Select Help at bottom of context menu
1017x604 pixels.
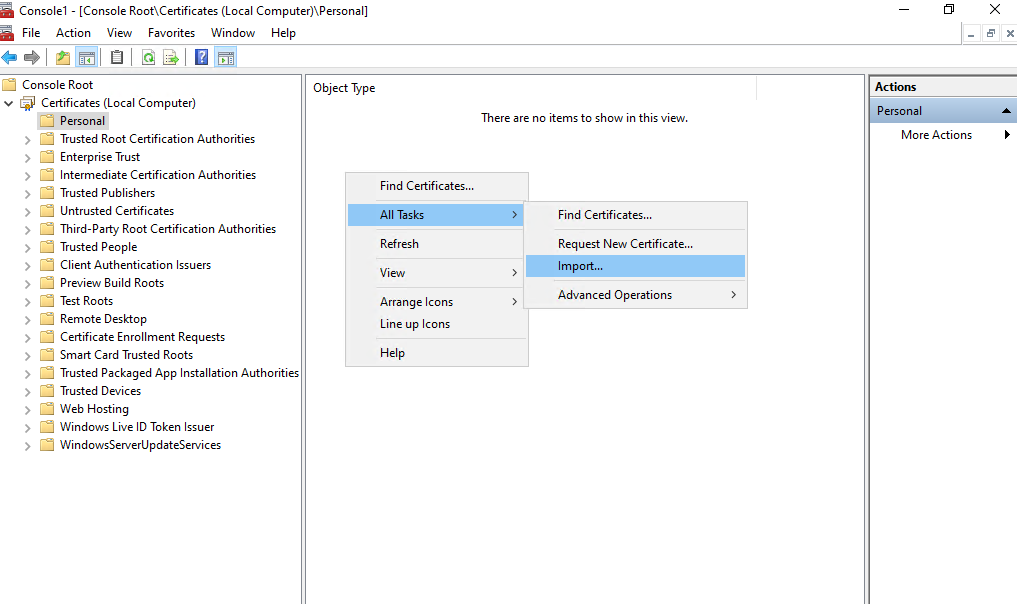coord(437,353)
